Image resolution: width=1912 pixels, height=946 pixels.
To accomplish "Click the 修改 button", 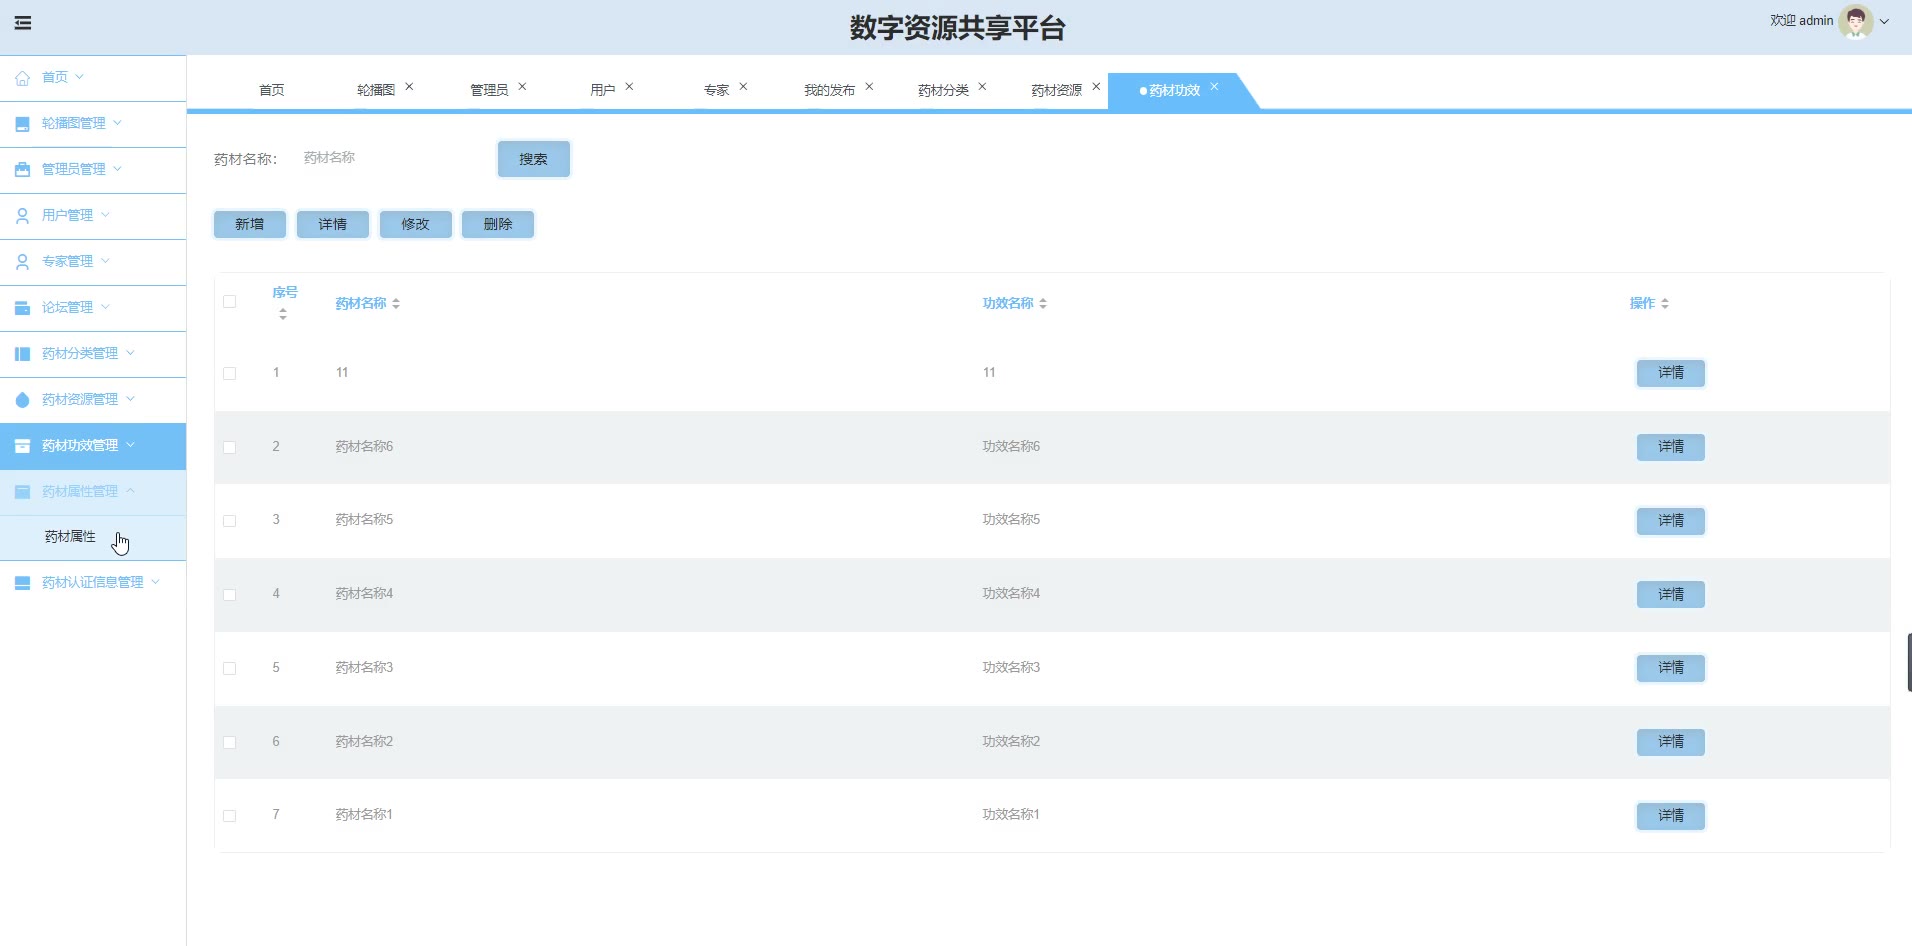I will (x=416, y=224).
